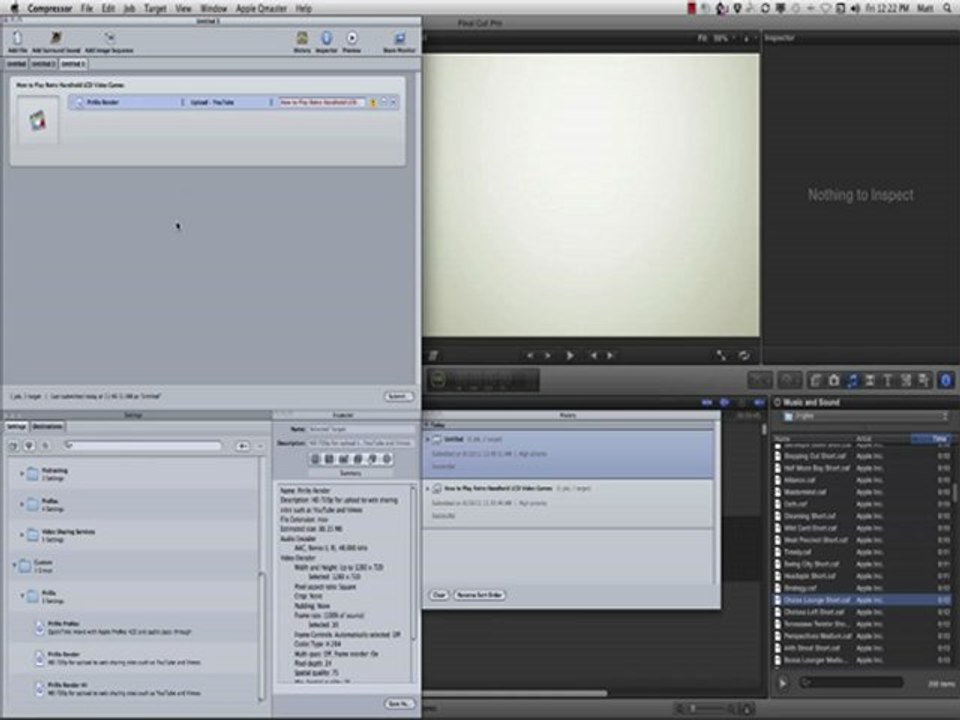Click the Reverse Sort Order button
This screenshot has height=720, width=960.
[479, 594]
